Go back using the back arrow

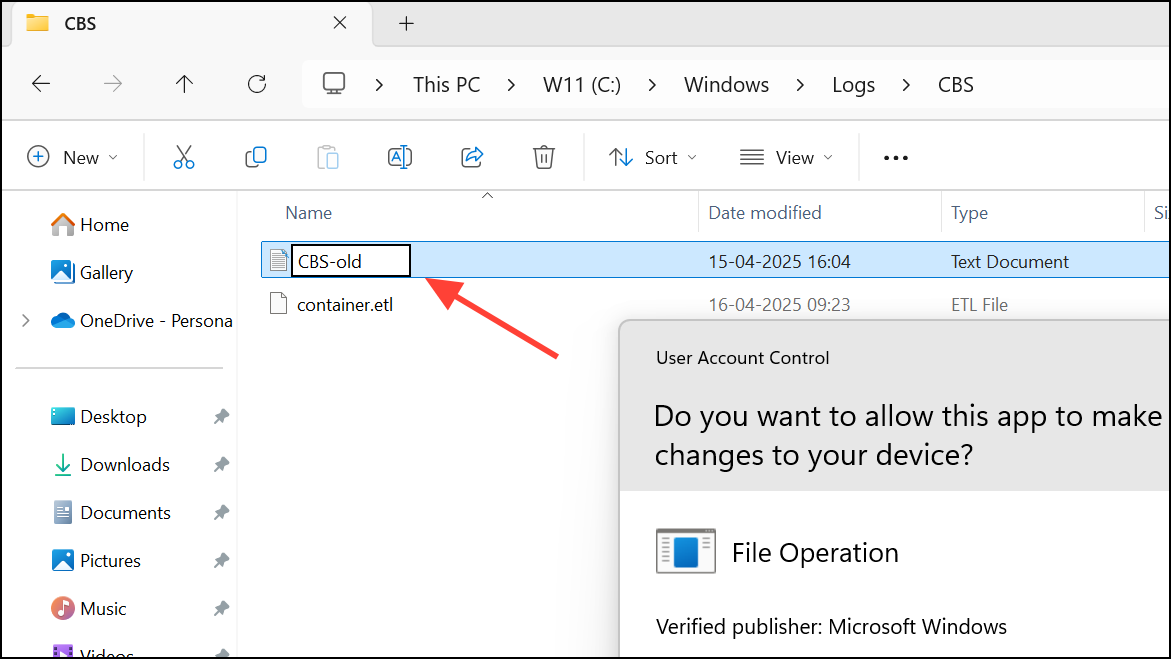41,84
